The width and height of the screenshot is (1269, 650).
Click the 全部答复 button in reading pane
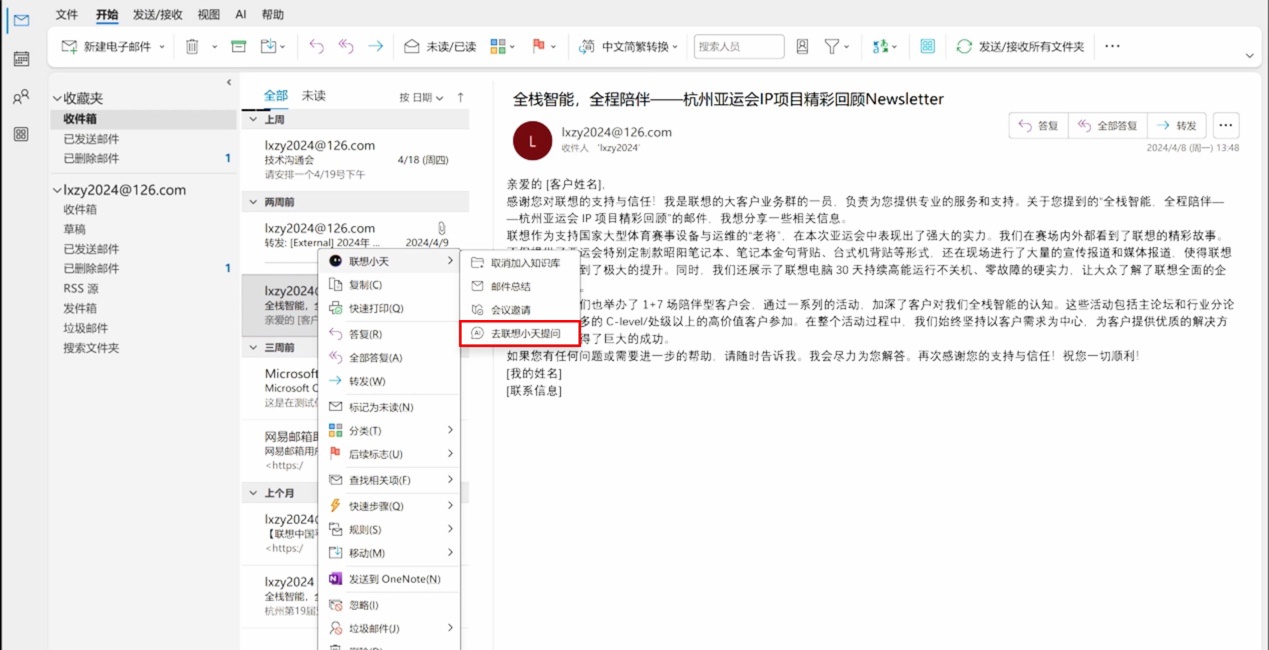(x=1108, y=126)
